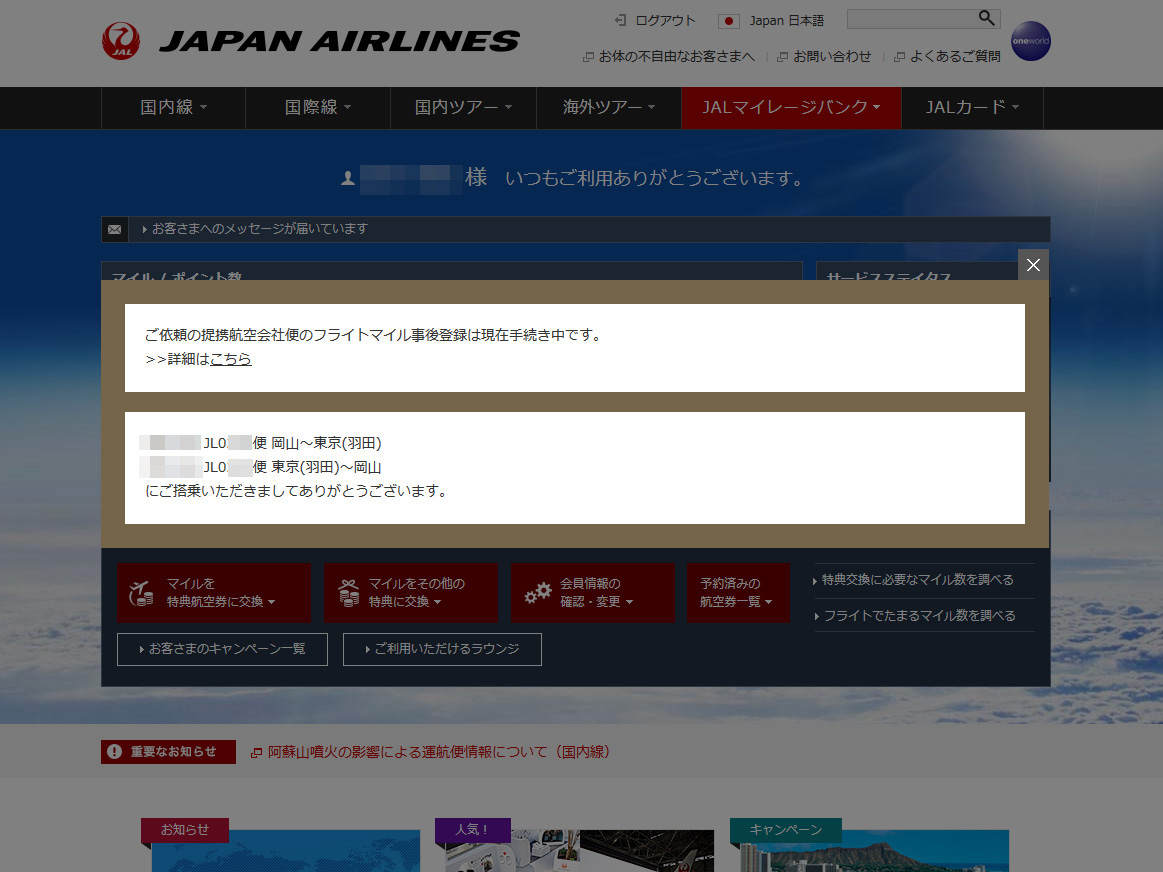Open the お問い合わせ link
The width and height of the screenshot is (1163, 872).
831,56
